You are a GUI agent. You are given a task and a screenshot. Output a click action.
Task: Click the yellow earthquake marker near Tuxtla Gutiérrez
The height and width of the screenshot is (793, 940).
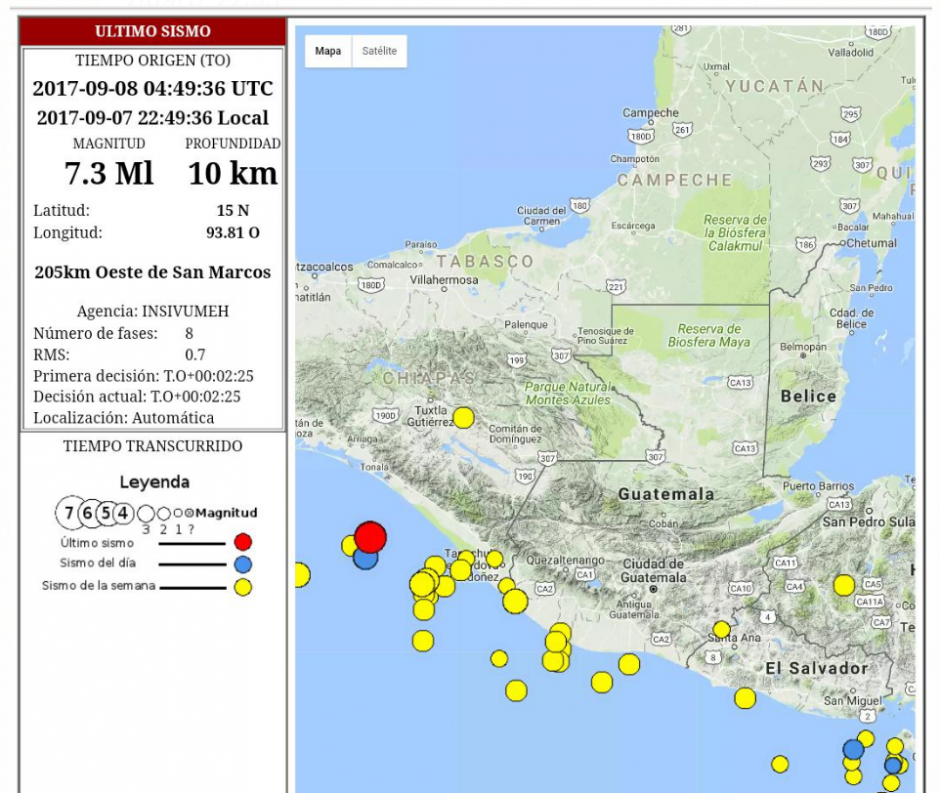click(x=462, y=417)
